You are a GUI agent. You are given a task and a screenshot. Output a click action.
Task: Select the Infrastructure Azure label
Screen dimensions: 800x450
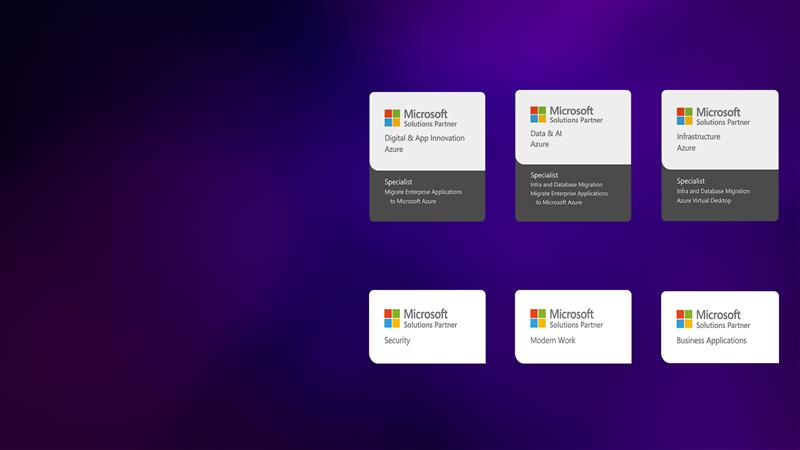[698, 142]
